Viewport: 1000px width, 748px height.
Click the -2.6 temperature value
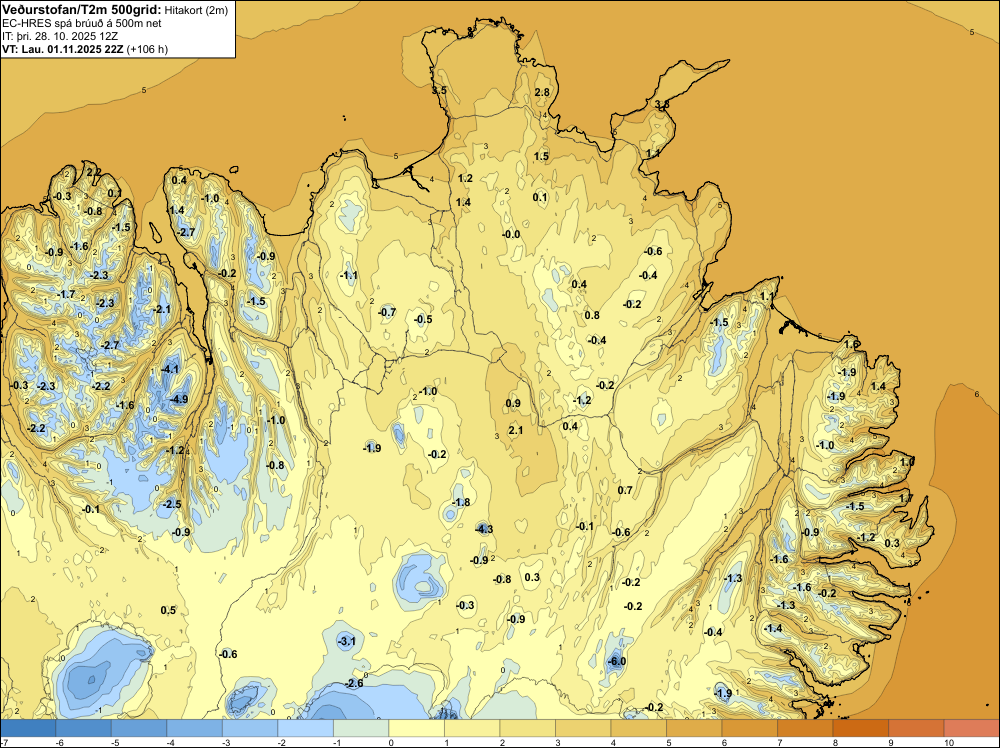[354, 683]
